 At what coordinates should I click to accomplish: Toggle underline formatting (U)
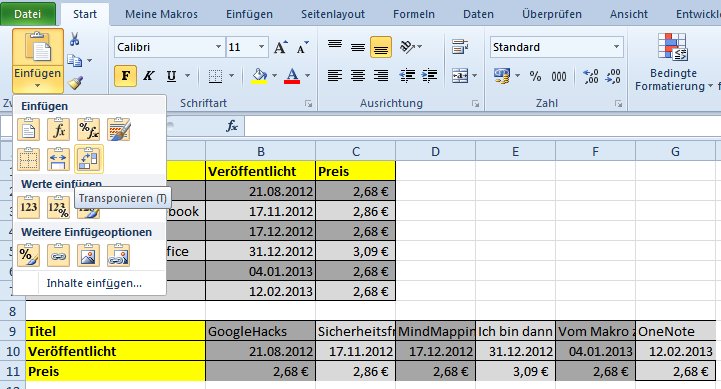pos(171,76)
